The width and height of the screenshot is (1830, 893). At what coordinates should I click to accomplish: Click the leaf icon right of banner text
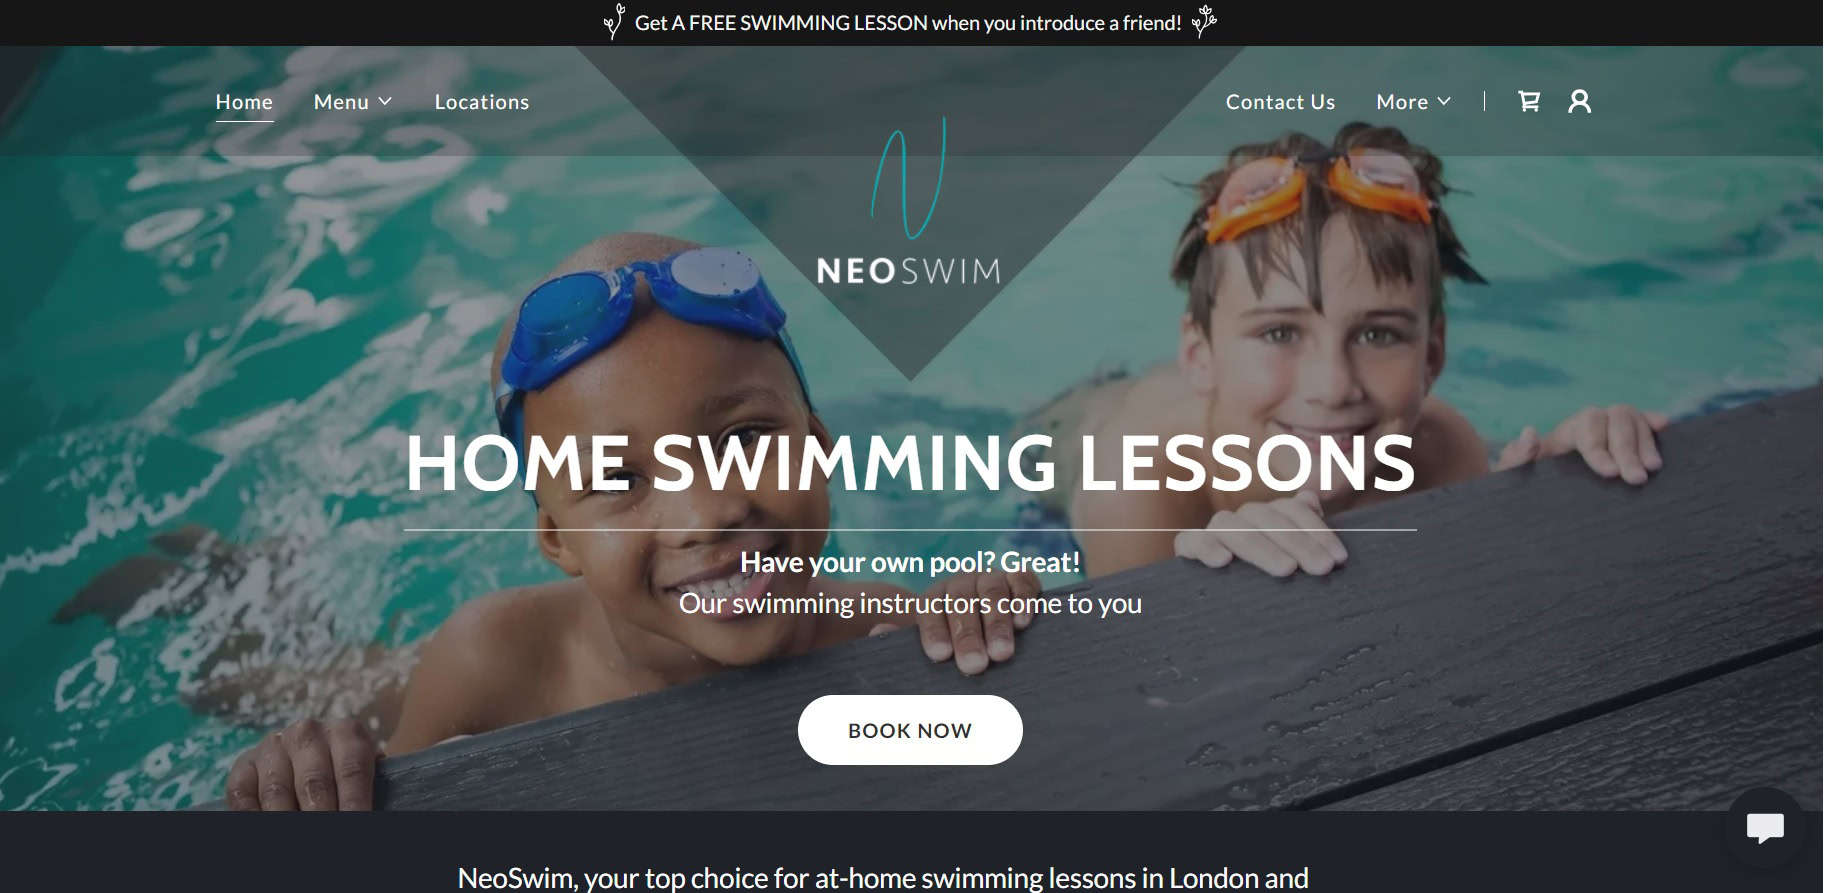[x=1204, y=21]
